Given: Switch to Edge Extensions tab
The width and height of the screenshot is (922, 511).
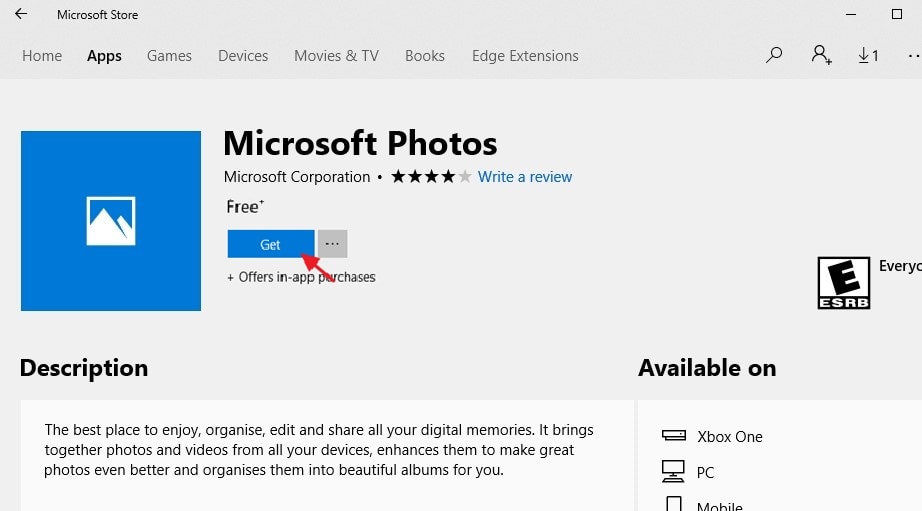Looking at the screenshot, I should [x=525, y=56].
